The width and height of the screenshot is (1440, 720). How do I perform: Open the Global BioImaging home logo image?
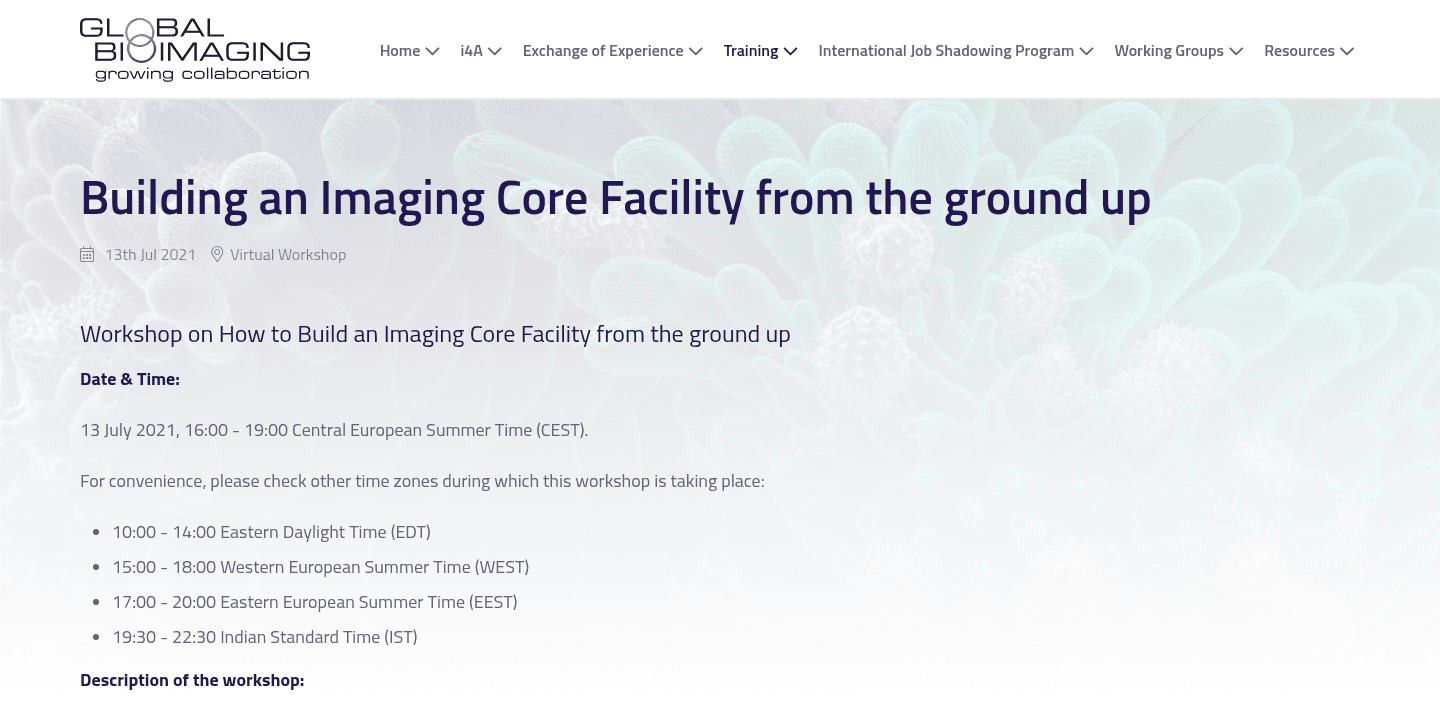195,48
